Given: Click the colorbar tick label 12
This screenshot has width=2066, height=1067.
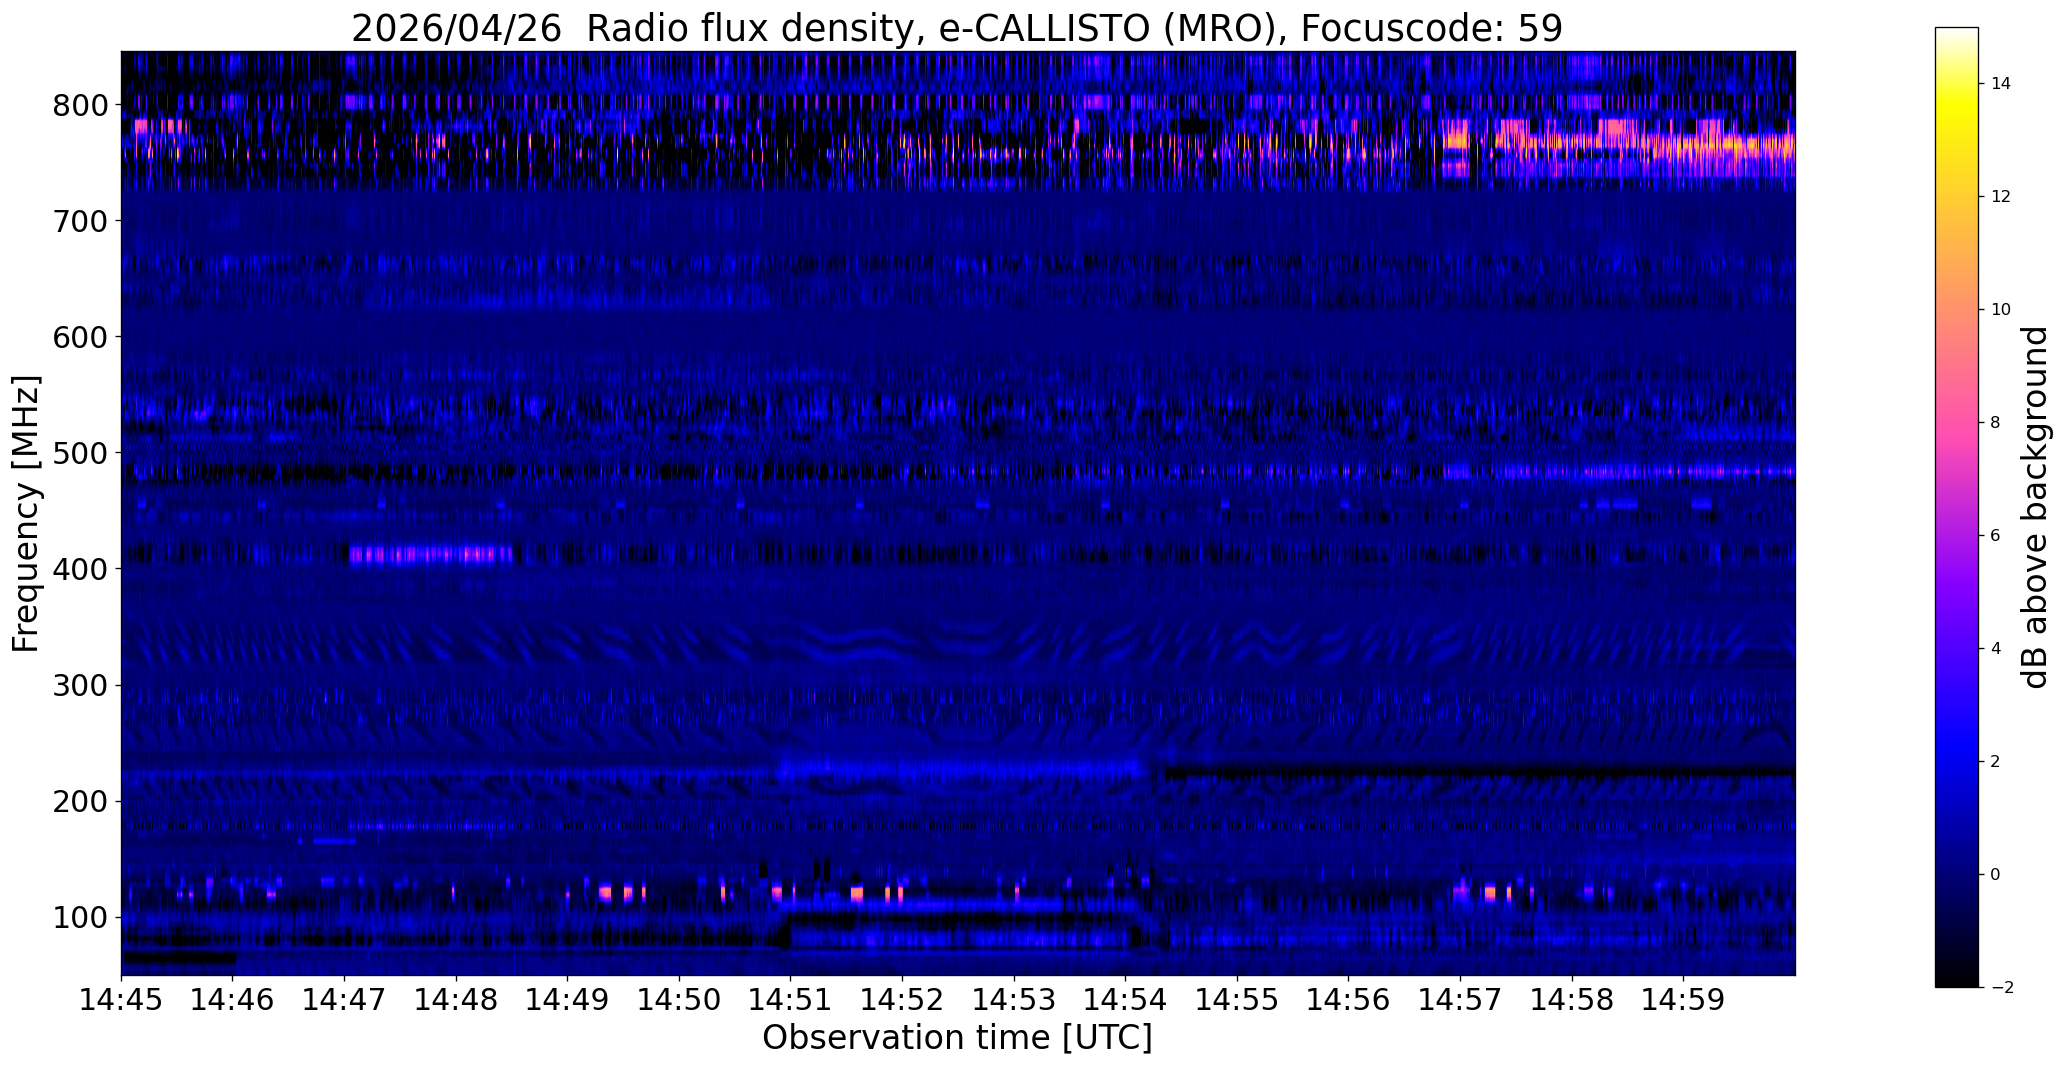Looking at the screenshot, I should (x=2001, y=197).
